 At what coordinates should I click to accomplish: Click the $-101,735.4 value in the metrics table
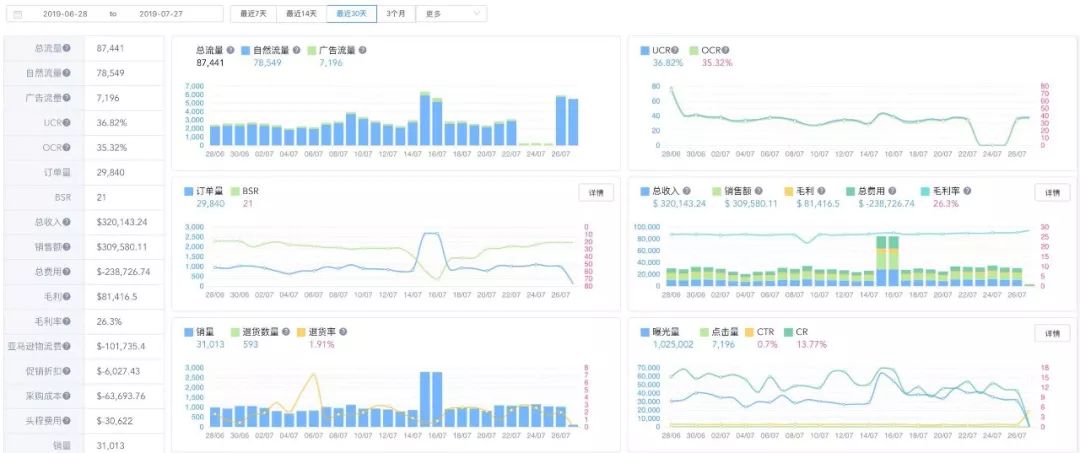click(121, 346)
